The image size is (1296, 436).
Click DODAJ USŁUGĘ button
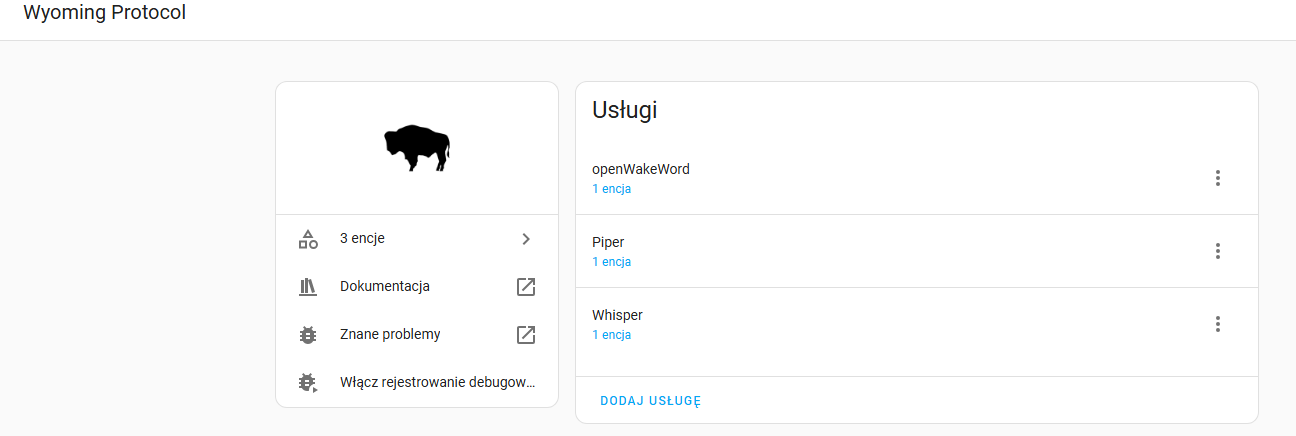click(651, 401)
